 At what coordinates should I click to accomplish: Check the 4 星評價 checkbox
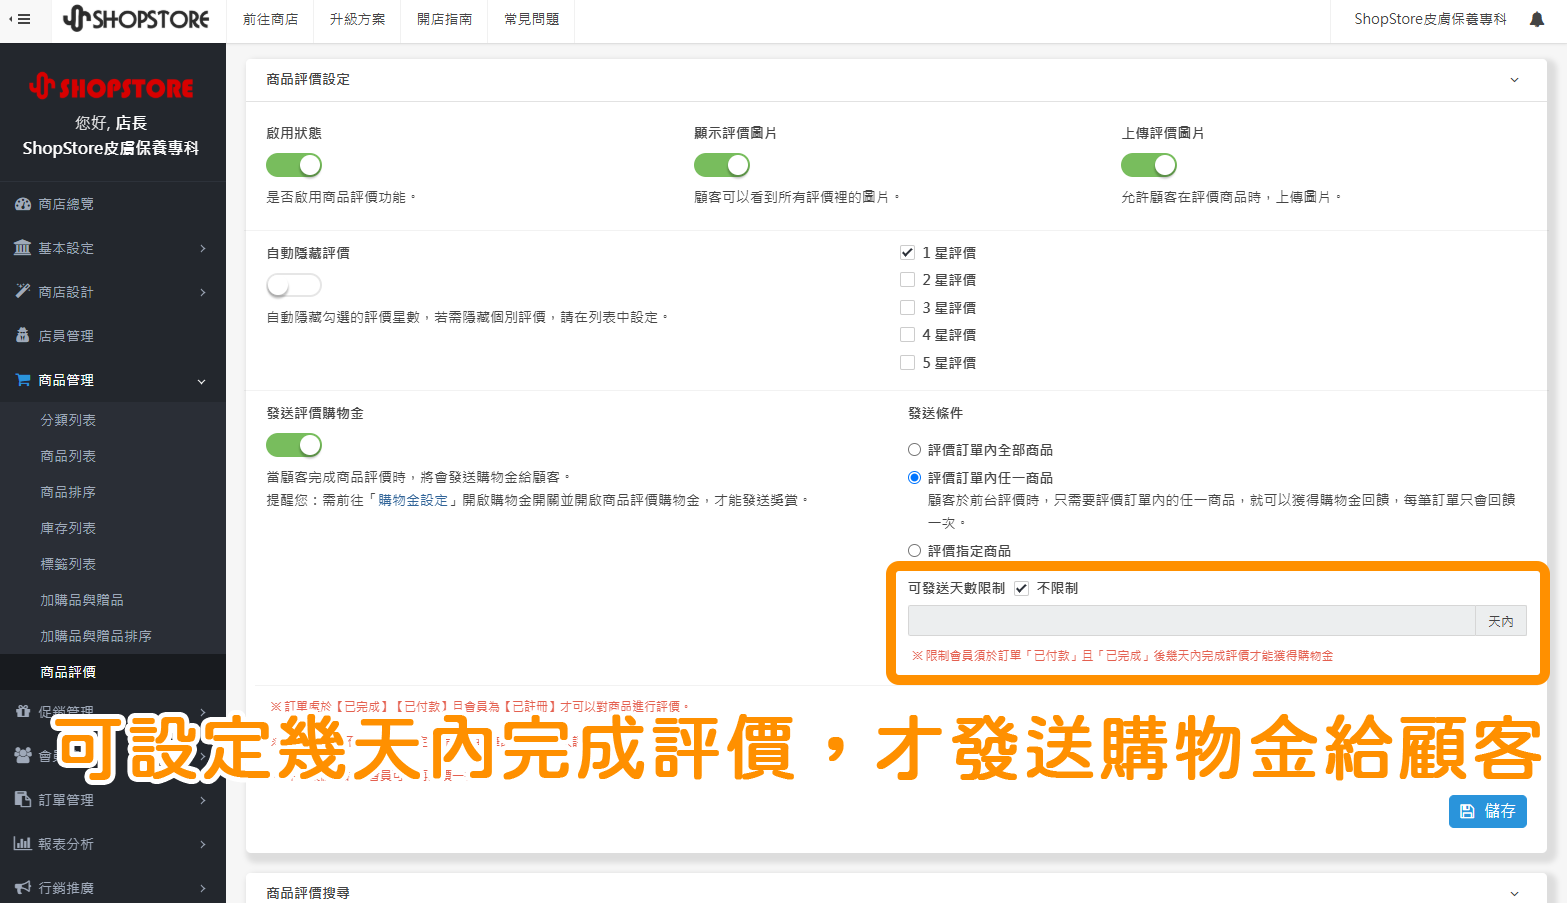908,335
